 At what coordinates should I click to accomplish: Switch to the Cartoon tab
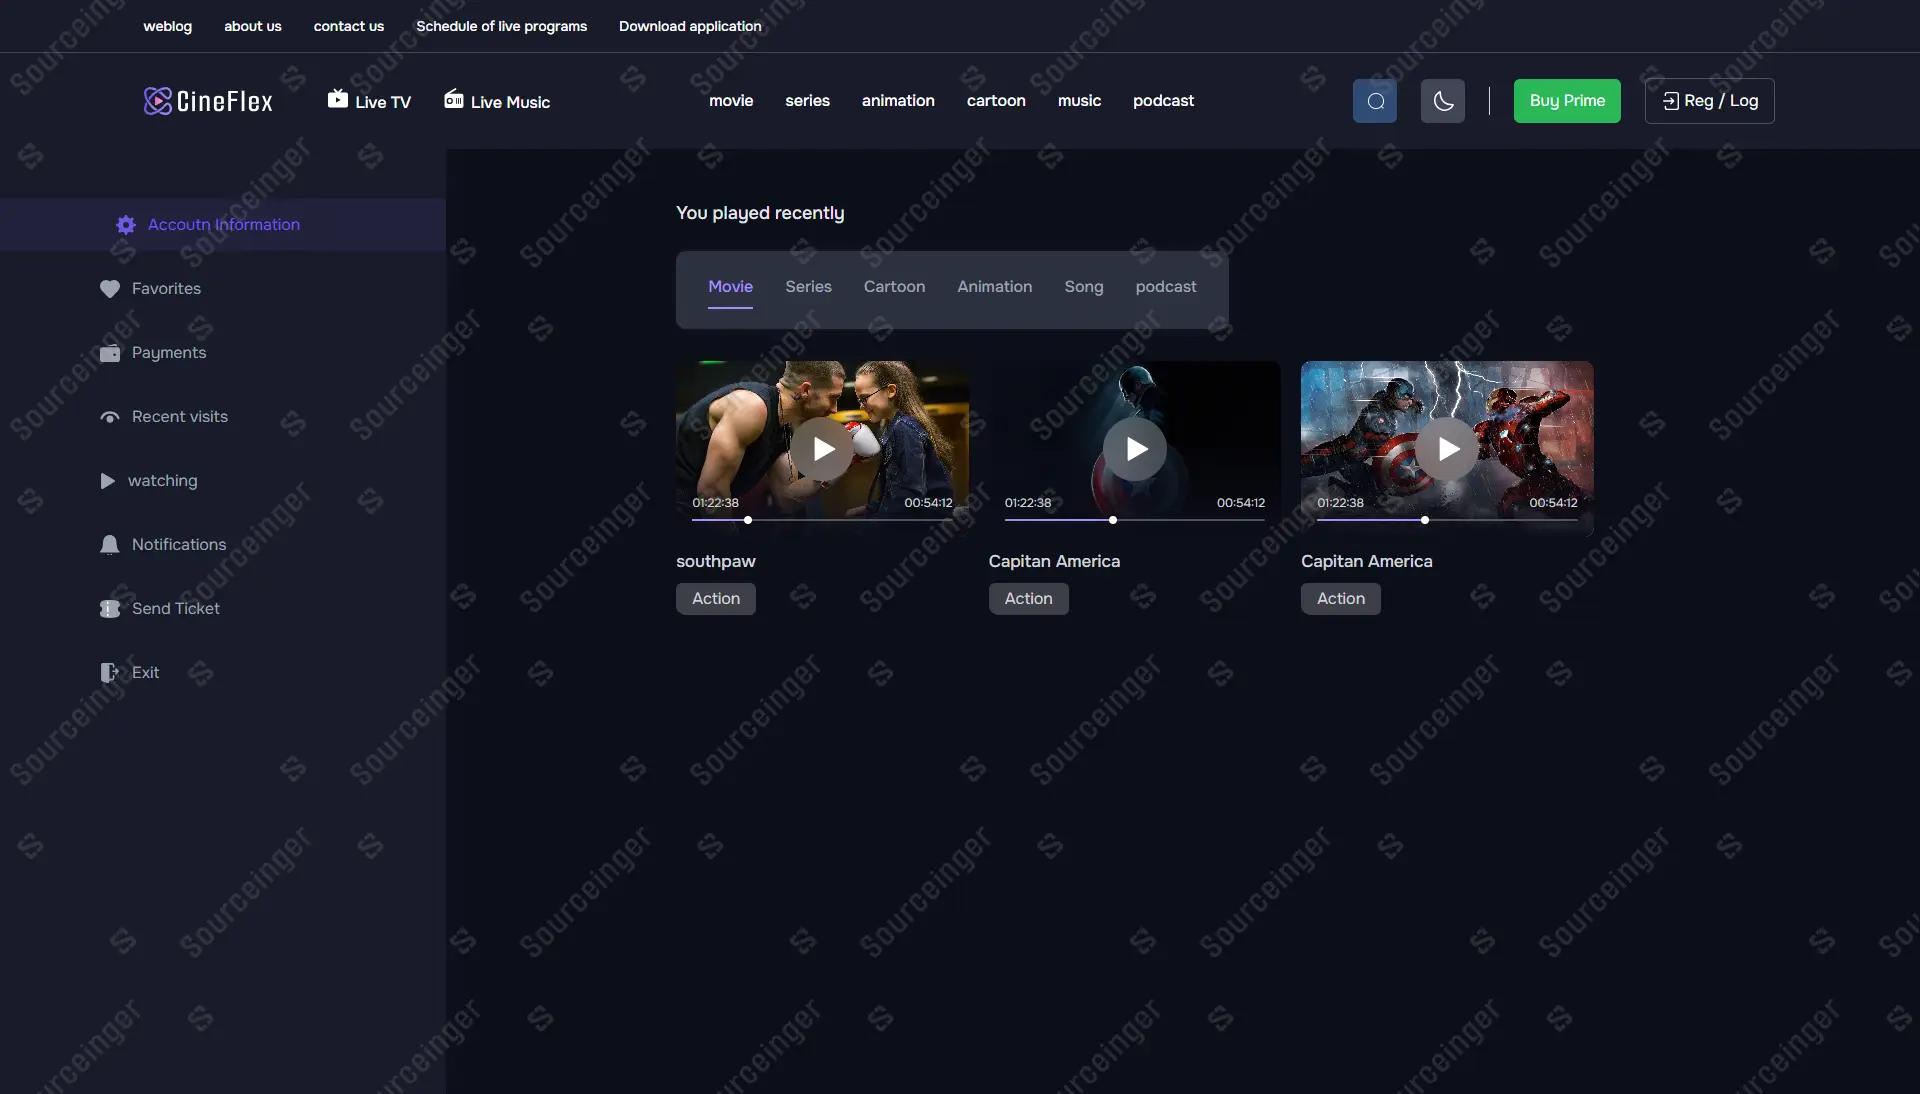coord(894,287)
